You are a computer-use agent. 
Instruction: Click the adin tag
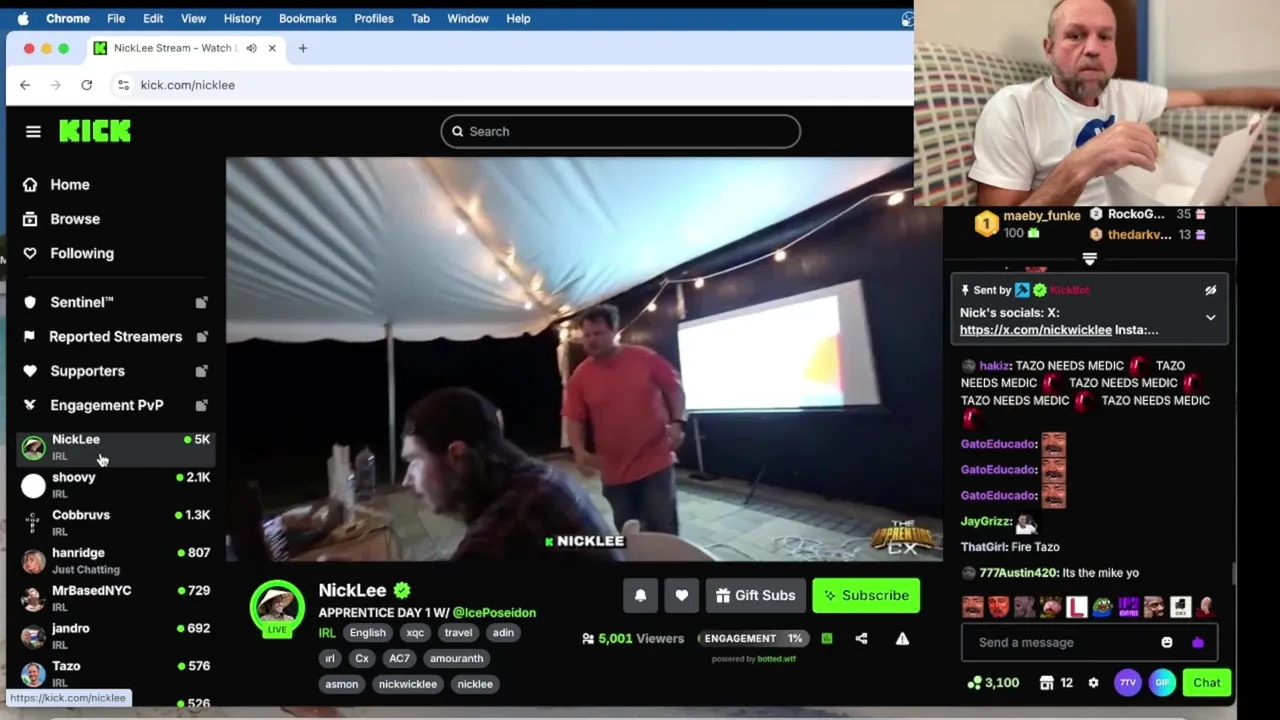(503, 633)
